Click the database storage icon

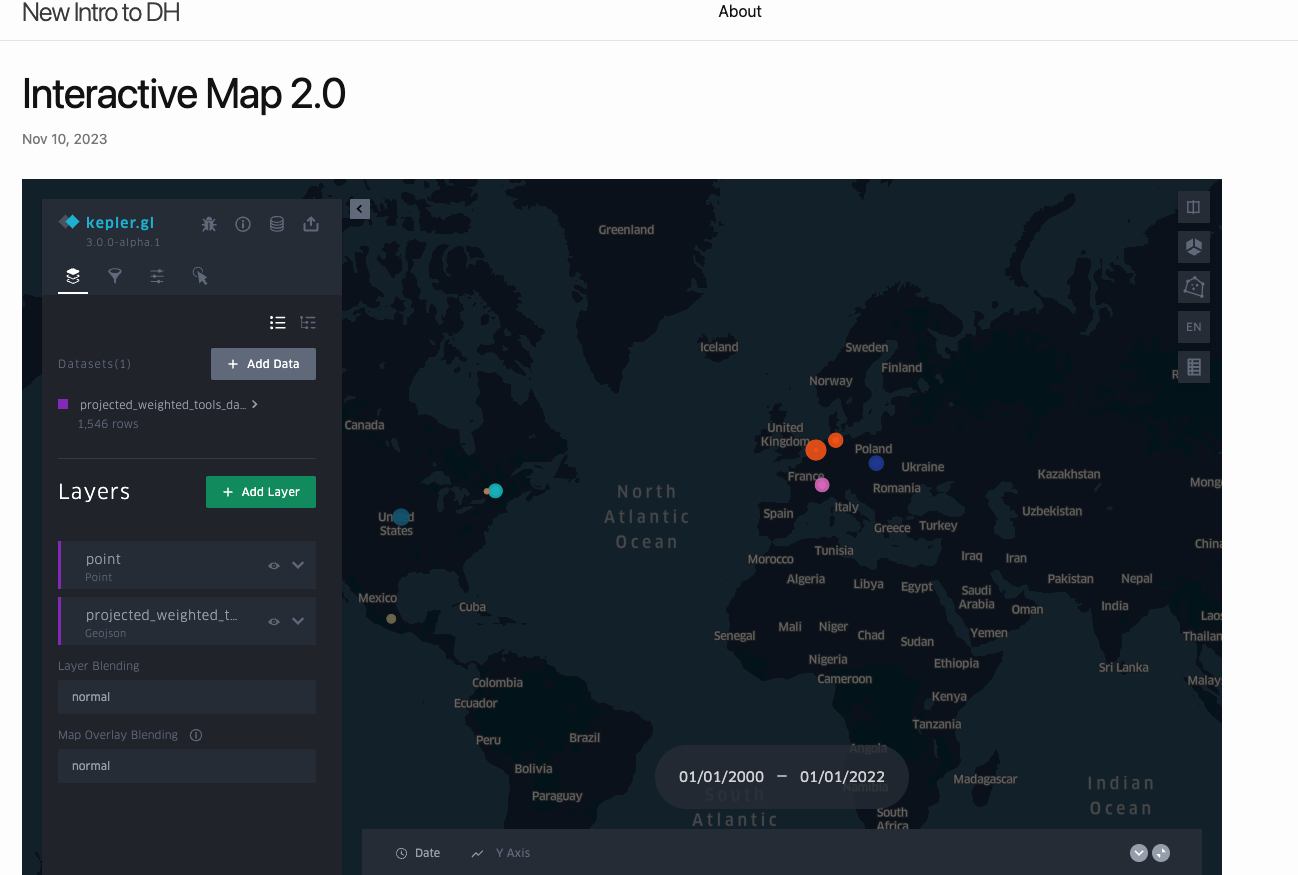(x=277, y=224)
